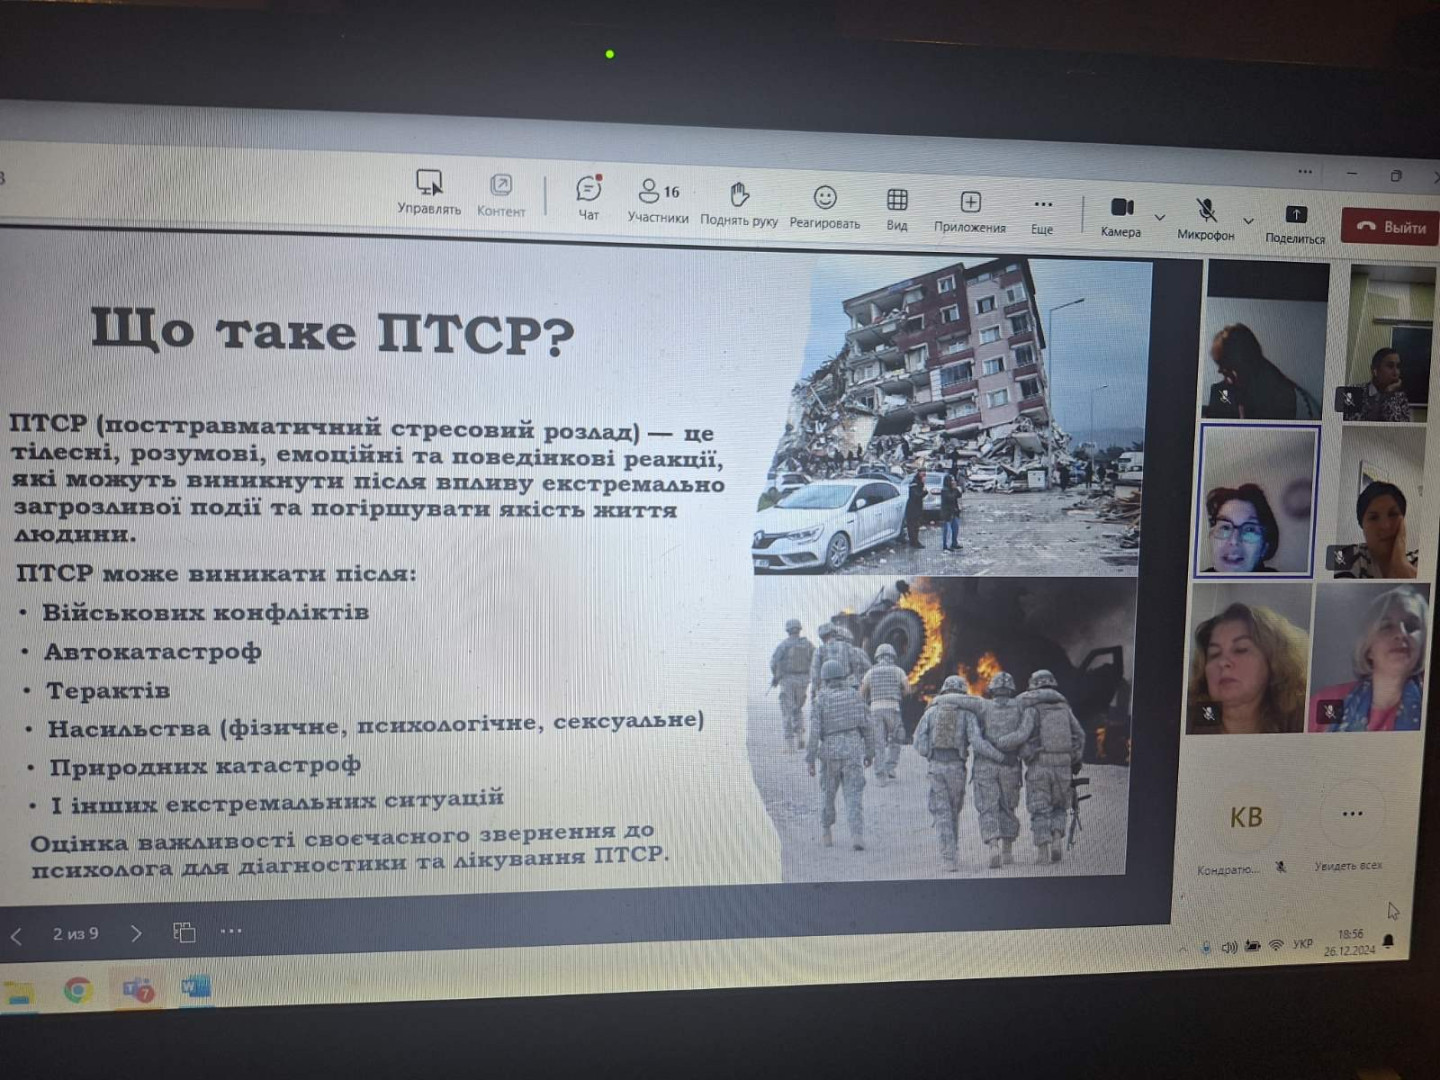The width and height of the screenshot is (1440, 1080).
Task: Expand the Еще more actions menu
Action: (x=1042, y=215)
